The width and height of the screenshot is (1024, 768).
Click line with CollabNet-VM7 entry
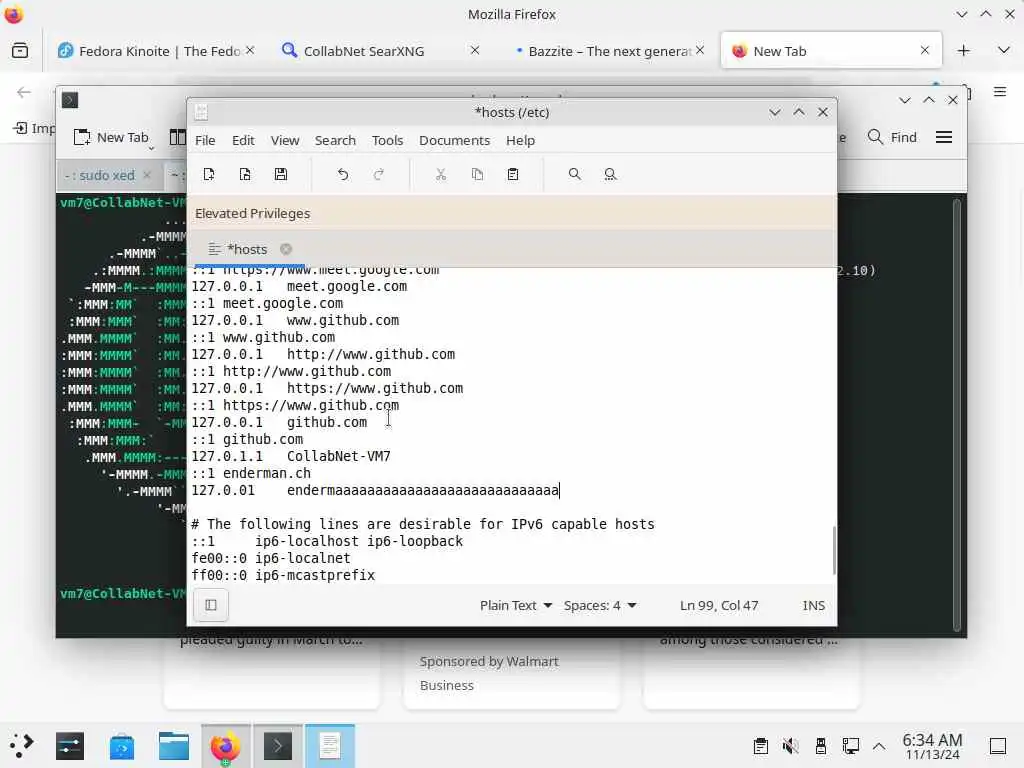(291, 456)
